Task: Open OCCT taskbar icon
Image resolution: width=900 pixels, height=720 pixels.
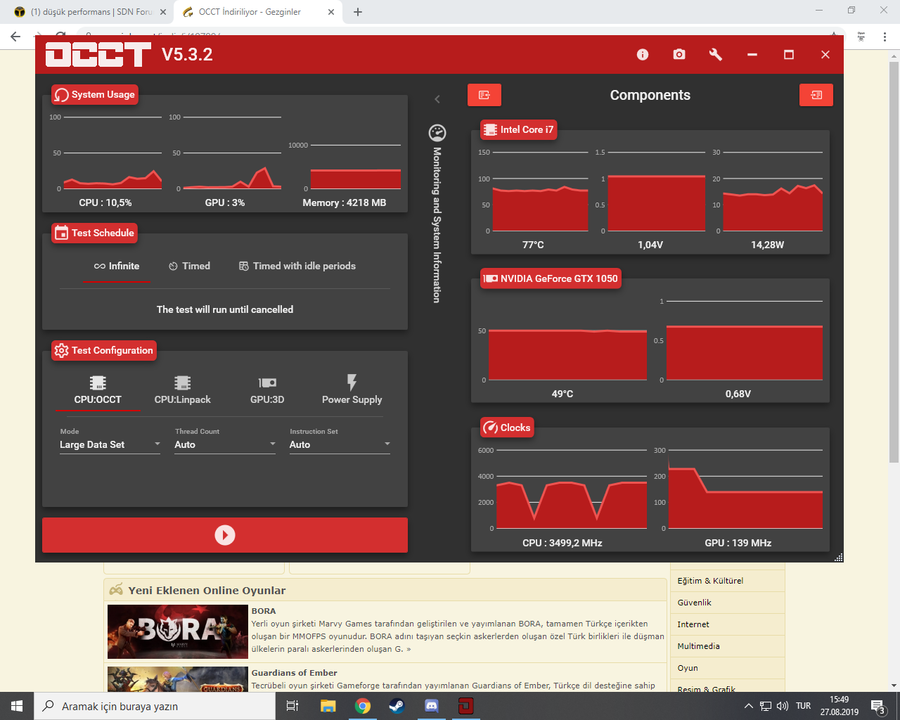Action: tap(465, 706)
